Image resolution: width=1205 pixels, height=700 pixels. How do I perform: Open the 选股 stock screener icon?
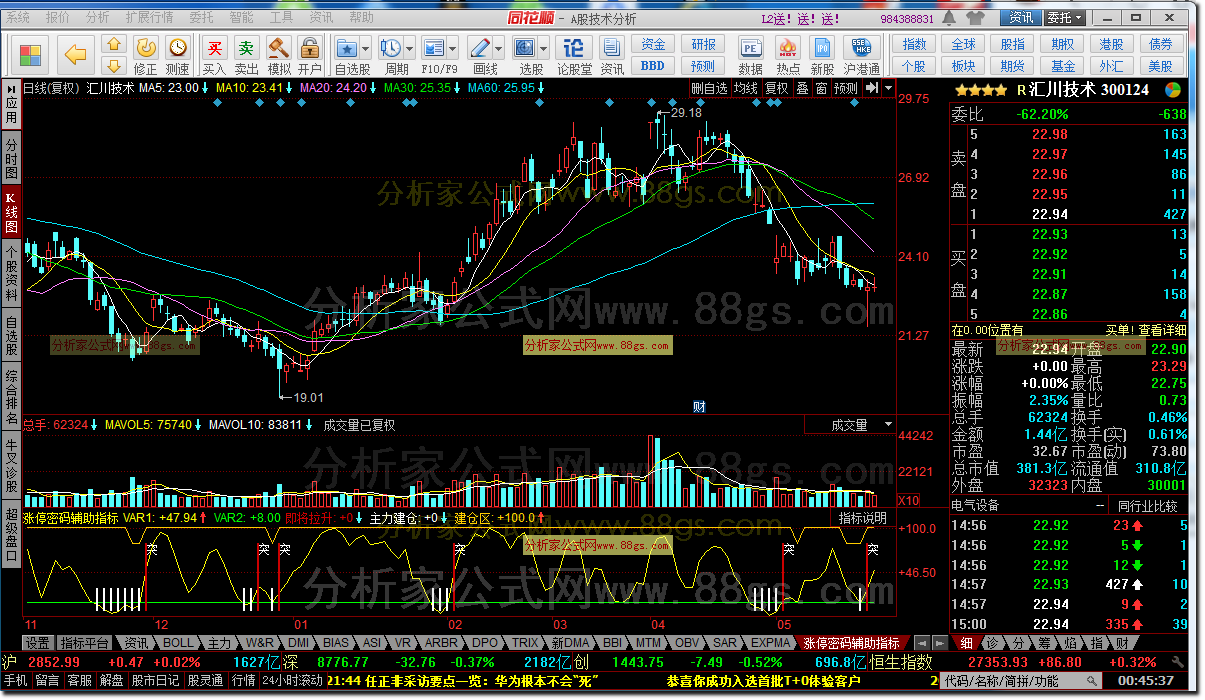pyautogui.click(x=526, y=47)
